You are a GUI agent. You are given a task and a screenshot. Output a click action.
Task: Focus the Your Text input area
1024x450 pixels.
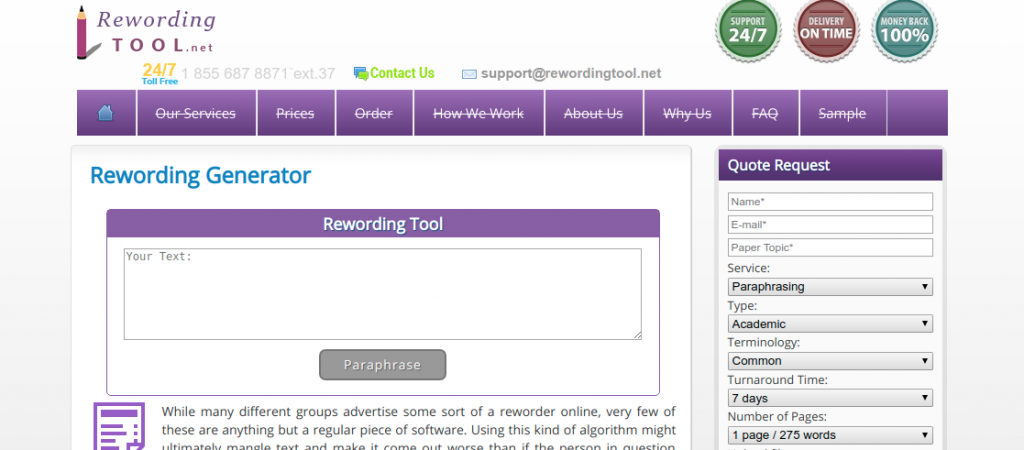pyautogui.click(x=383, y=294)
